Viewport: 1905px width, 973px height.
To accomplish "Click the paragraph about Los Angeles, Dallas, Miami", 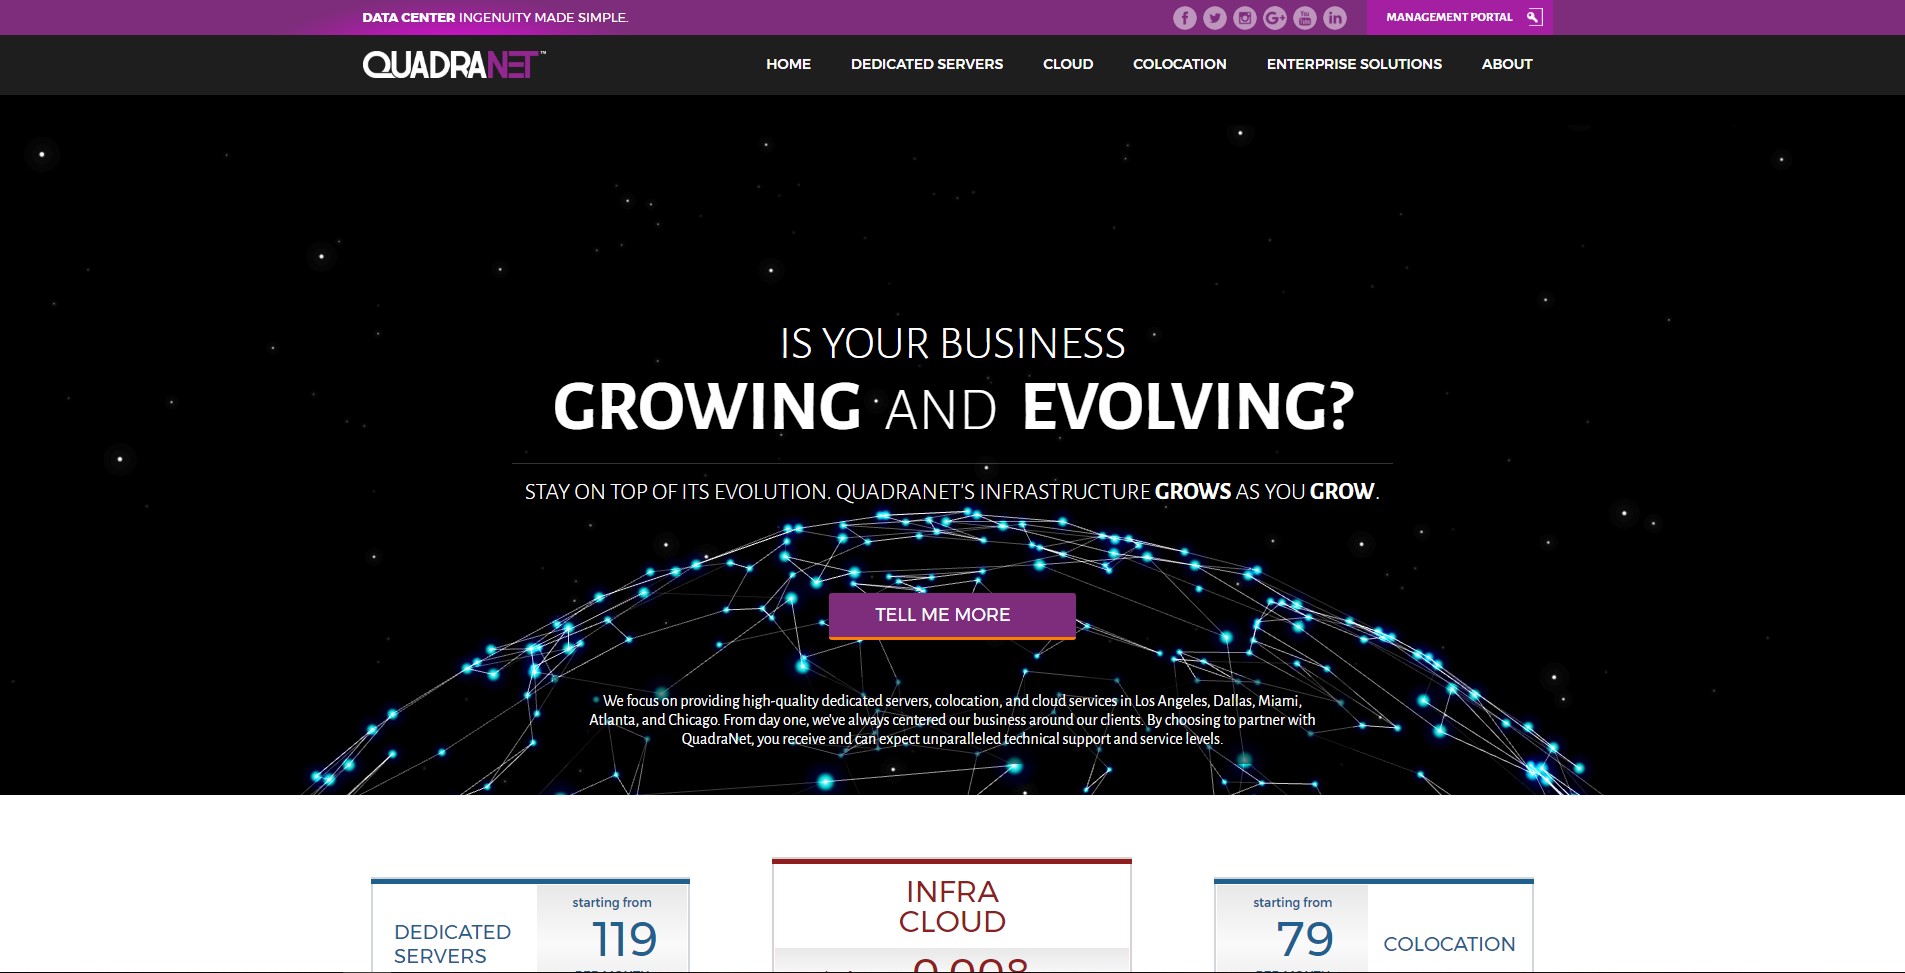I will tap(952, 720).
